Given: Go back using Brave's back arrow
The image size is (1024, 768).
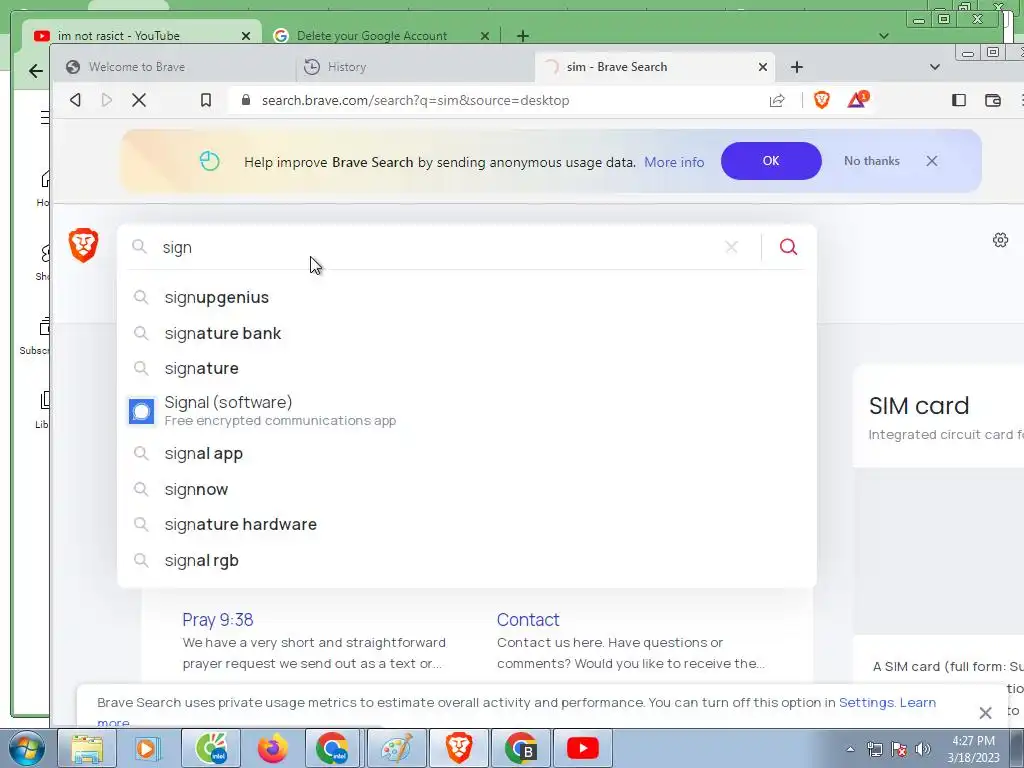Looking at the screenshot, I should (75, 100).
